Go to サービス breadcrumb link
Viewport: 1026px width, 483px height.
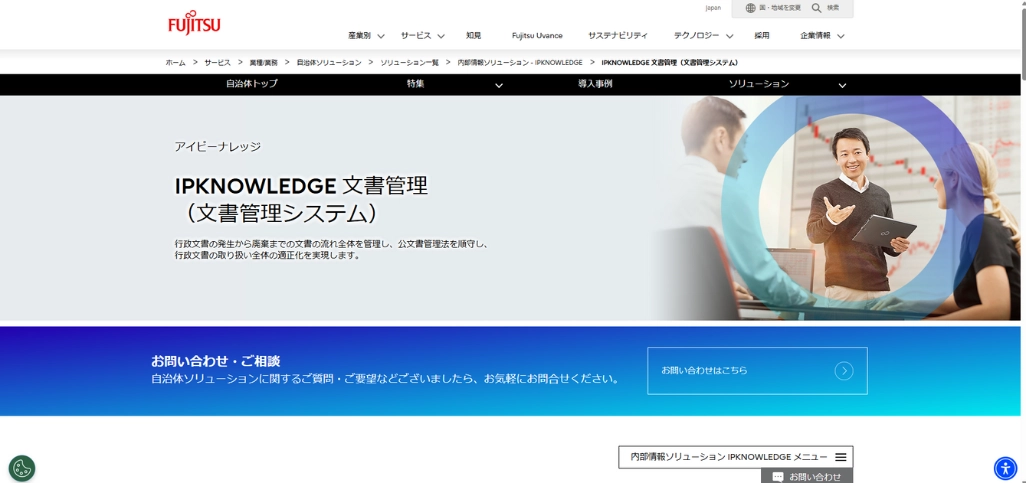coord(217,63)
